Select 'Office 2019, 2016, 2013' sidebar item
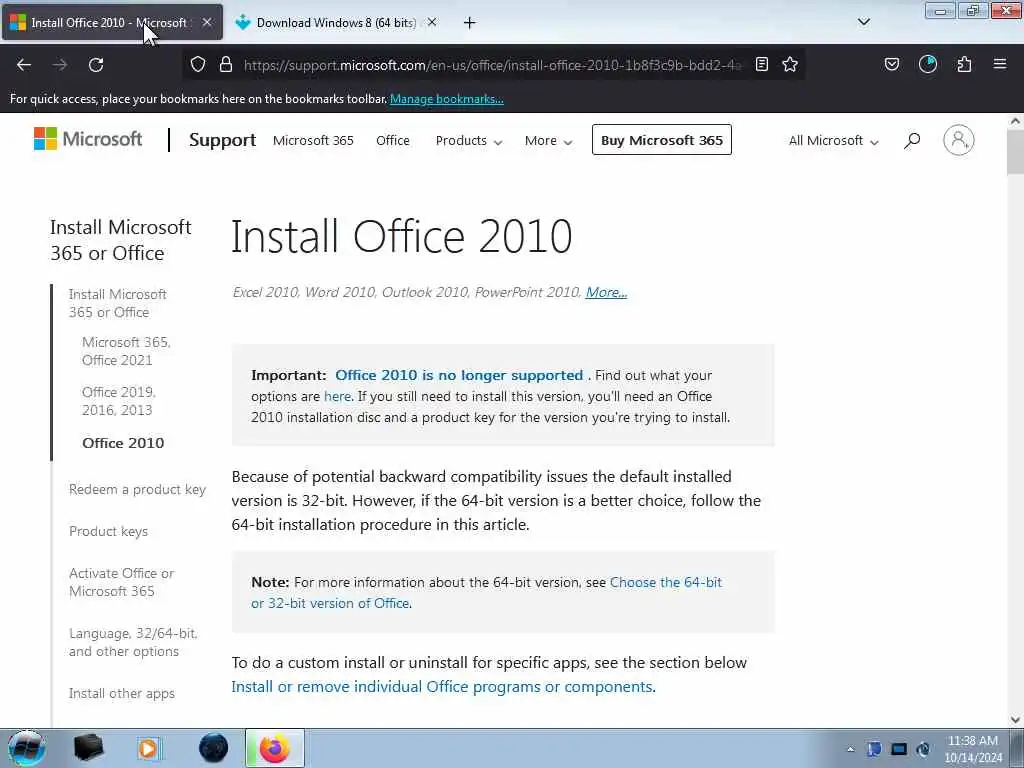1024x768 pixels. pyautogui.click(x=119, y=401)
